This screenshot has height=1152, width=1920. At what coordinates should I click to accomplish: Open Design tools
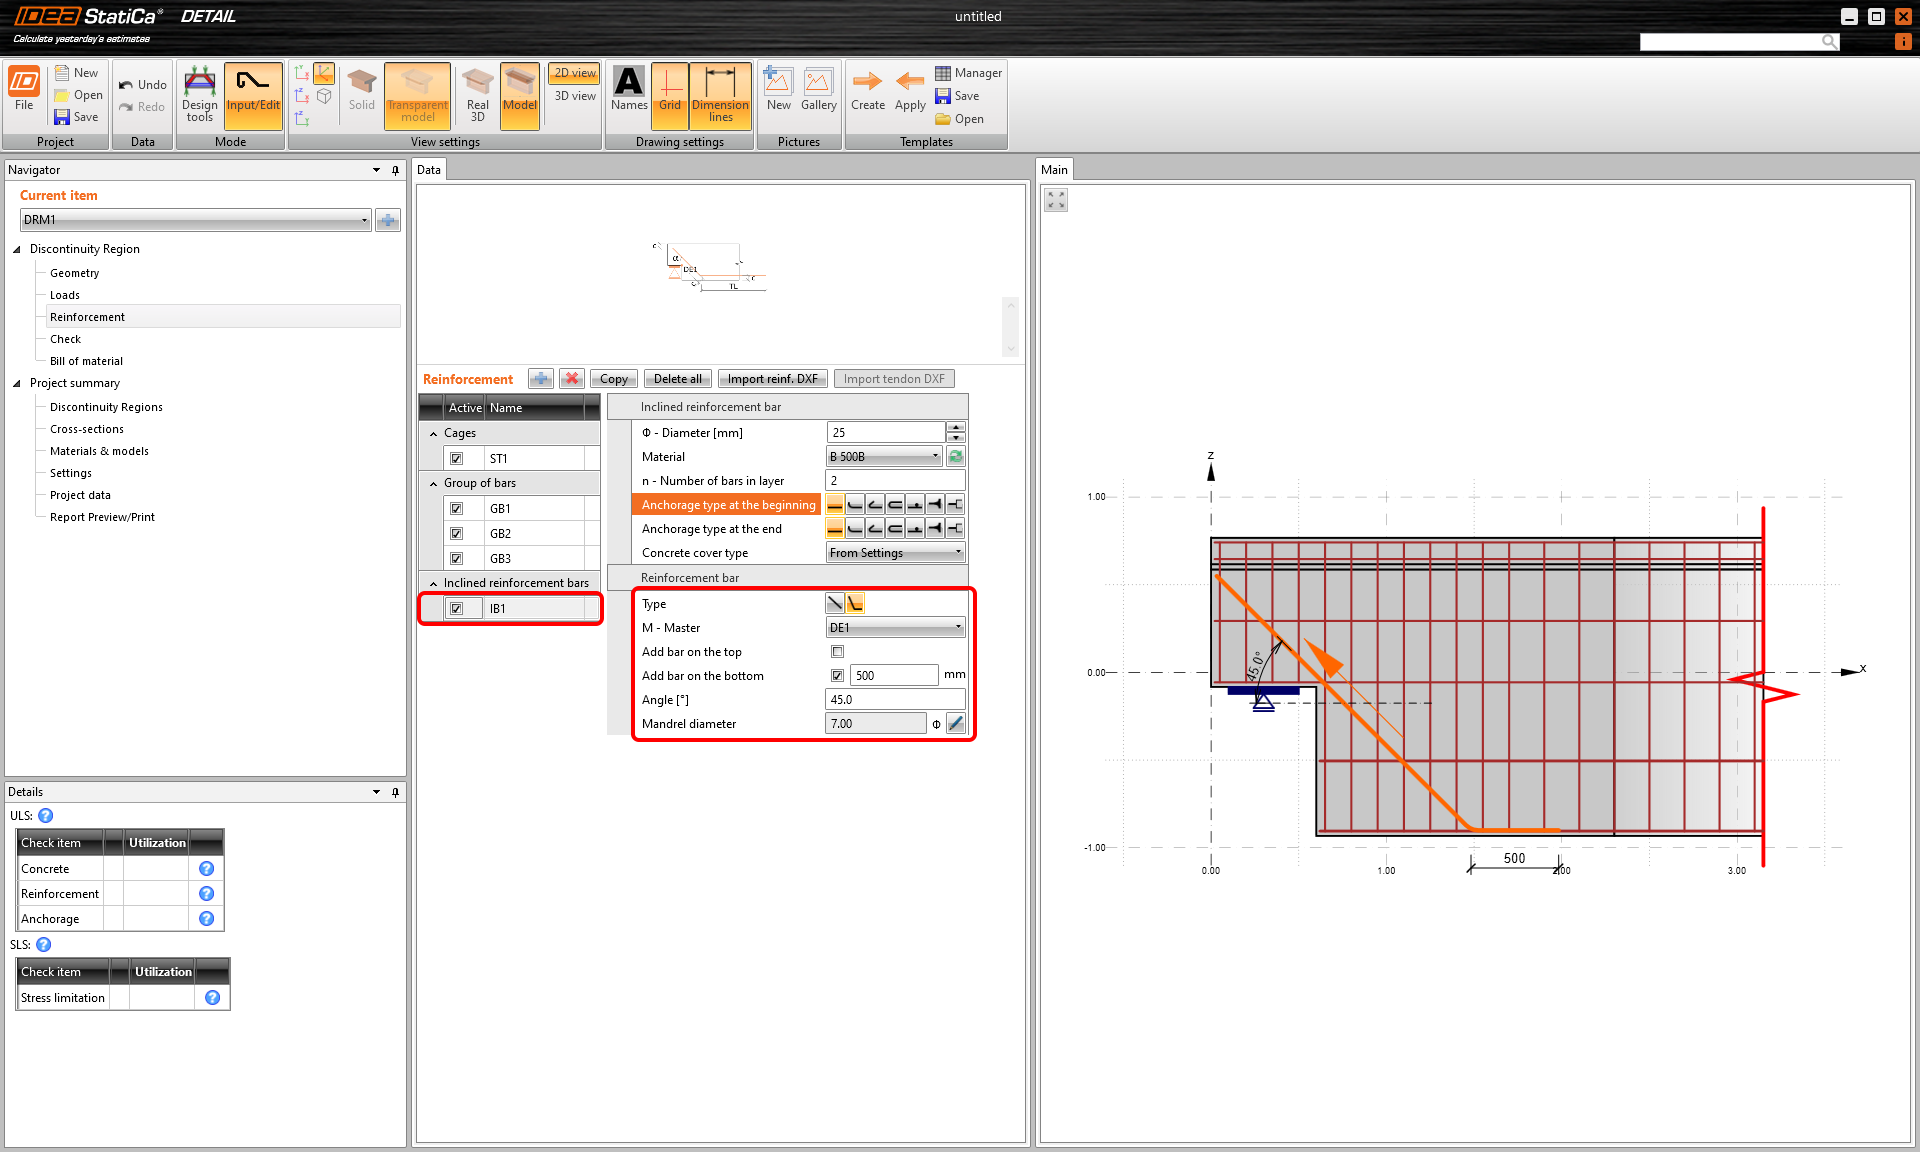pos(199,95)
